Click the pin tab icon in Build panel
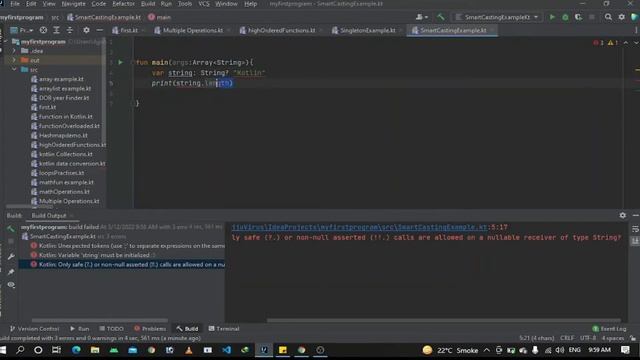640x360 pixels. coord(11,272)
